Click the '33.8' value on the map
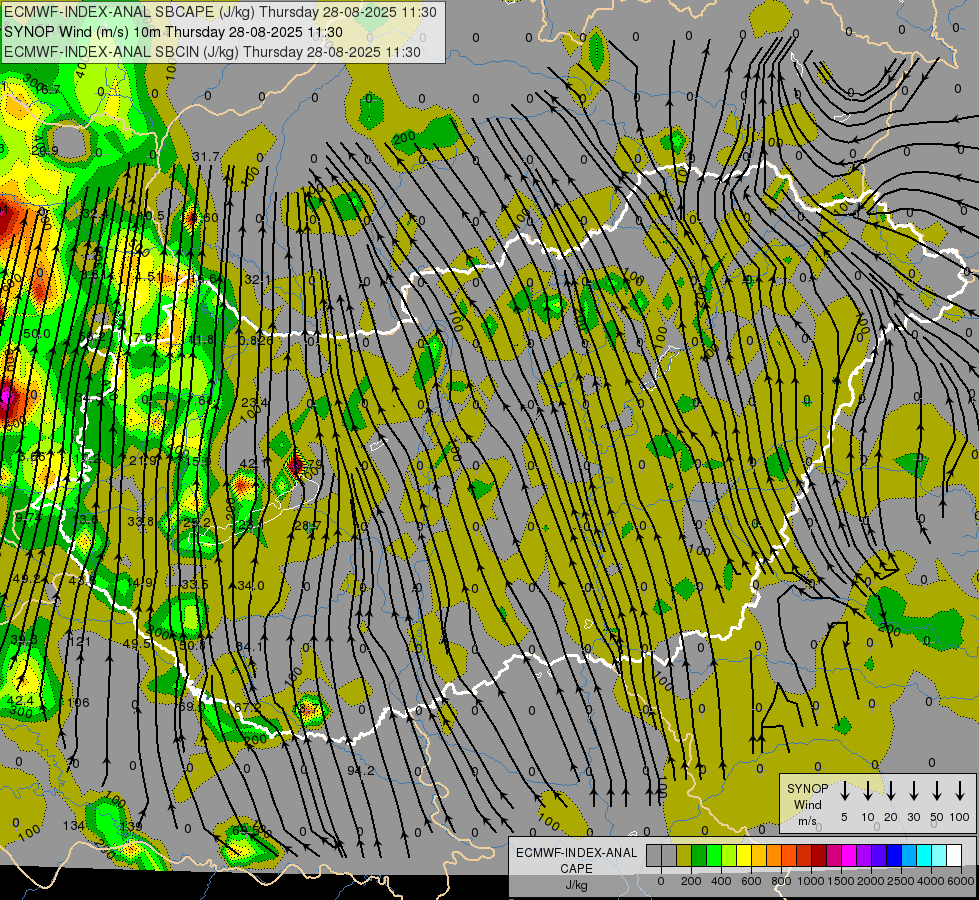The width and height of the screenshot is (979, 900). (140, 522)
